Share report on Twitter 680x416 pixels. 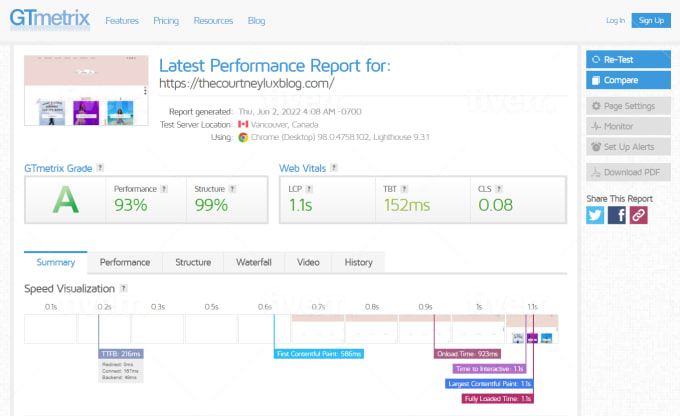tap(595, 215)
